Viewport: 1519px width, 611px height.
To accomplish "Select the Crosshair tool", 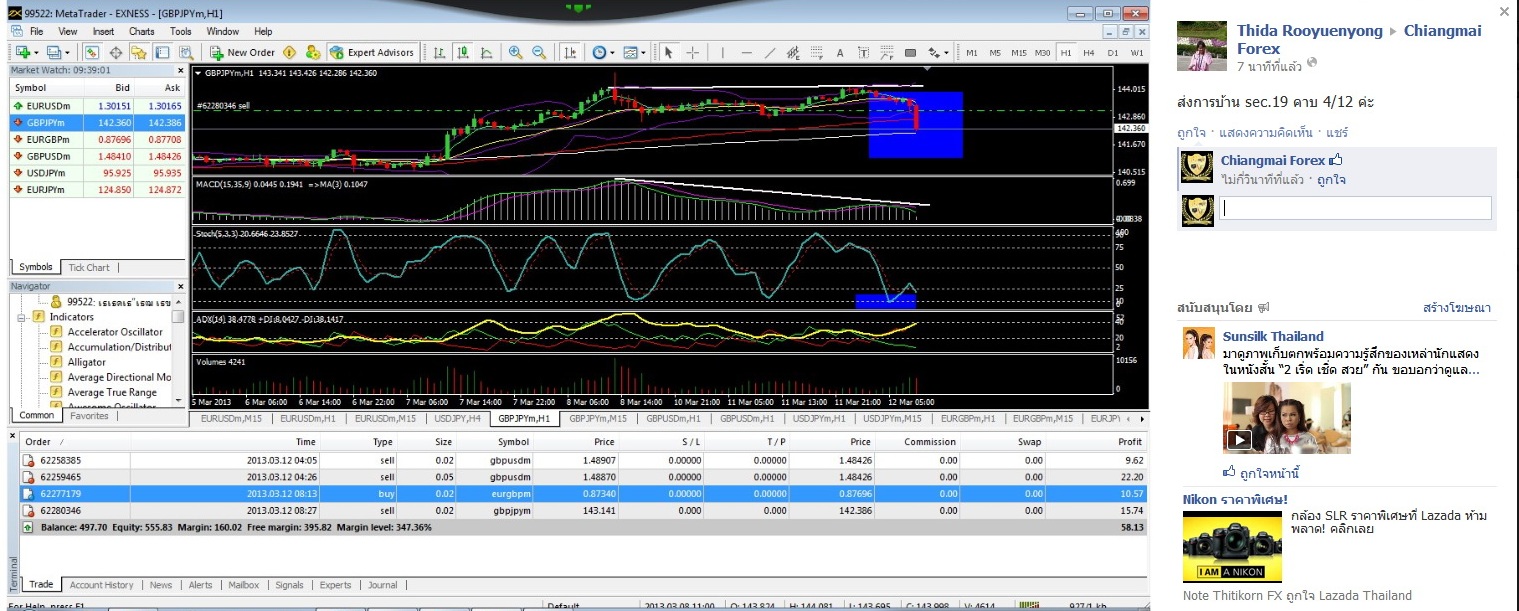I will pyautogui.click(x=692, y=52).
